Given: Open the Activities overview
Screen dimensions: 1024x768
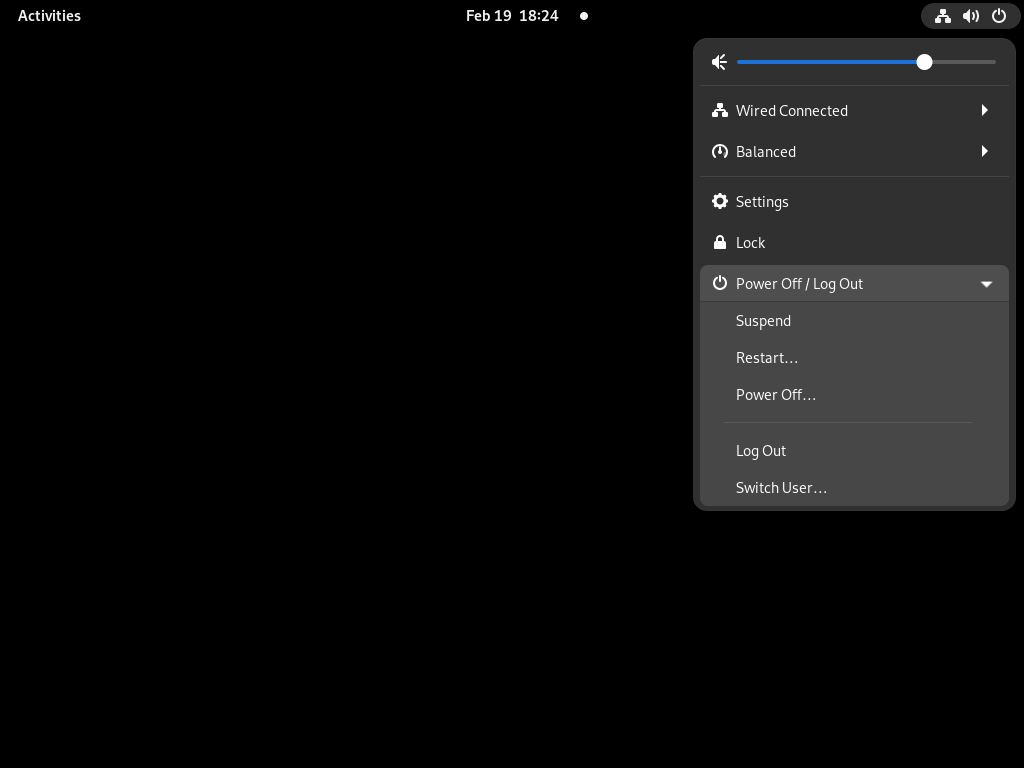Looking at the screenshot, I should point(49,16).
